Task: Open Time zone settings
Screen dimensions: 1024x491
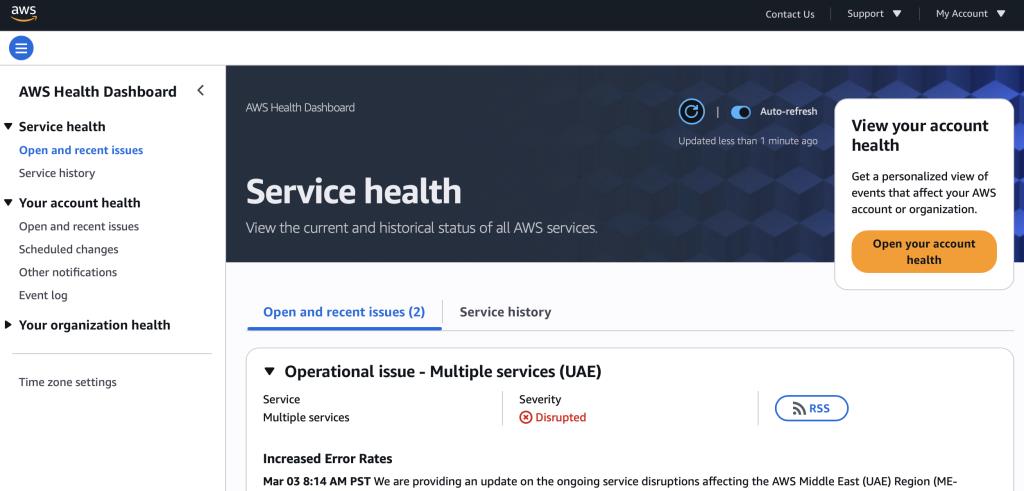Action: pos(68,382)
